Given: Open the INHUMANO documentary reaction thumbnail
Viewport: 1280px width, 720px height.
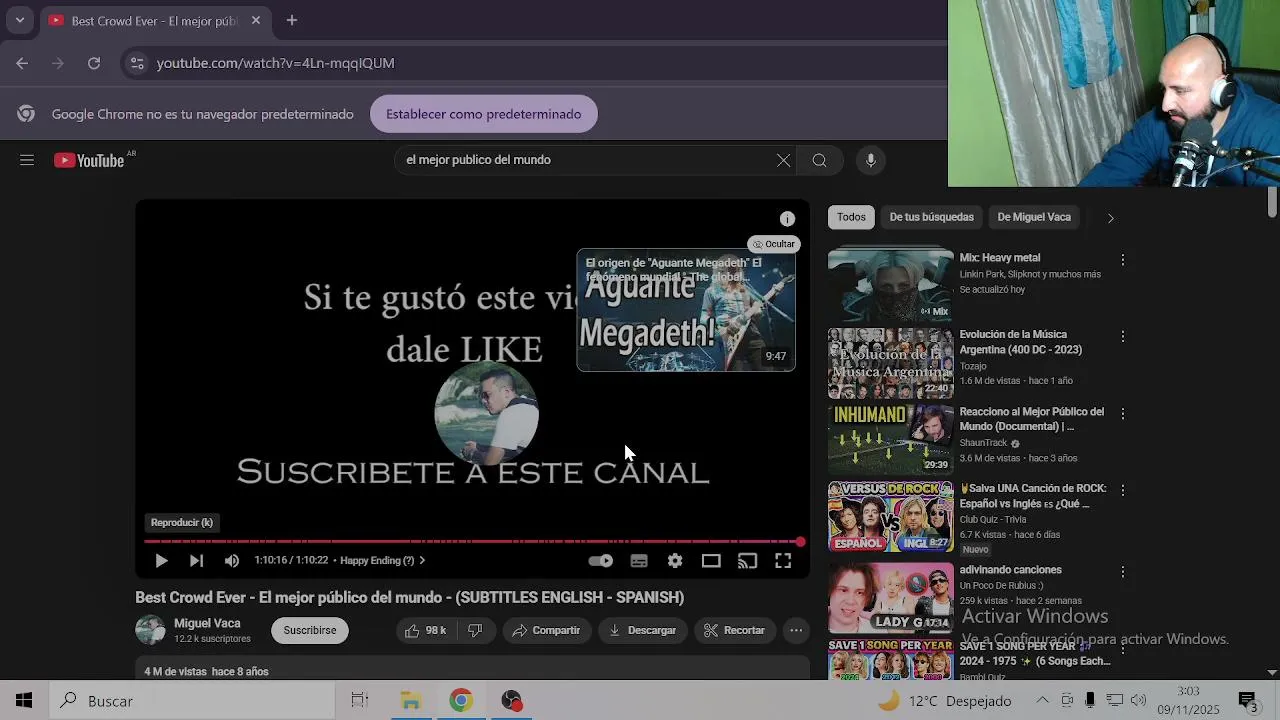Looking at the screenshot, I should point(891,439).
